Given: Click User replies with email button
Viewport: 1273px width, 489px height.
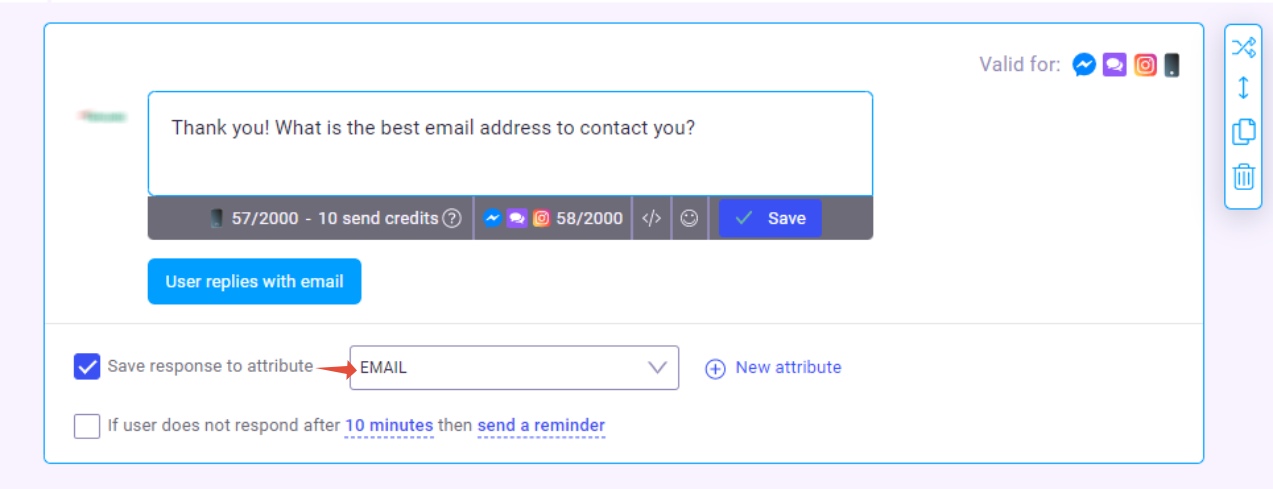Looking at the screenshot, I should 254,282.
